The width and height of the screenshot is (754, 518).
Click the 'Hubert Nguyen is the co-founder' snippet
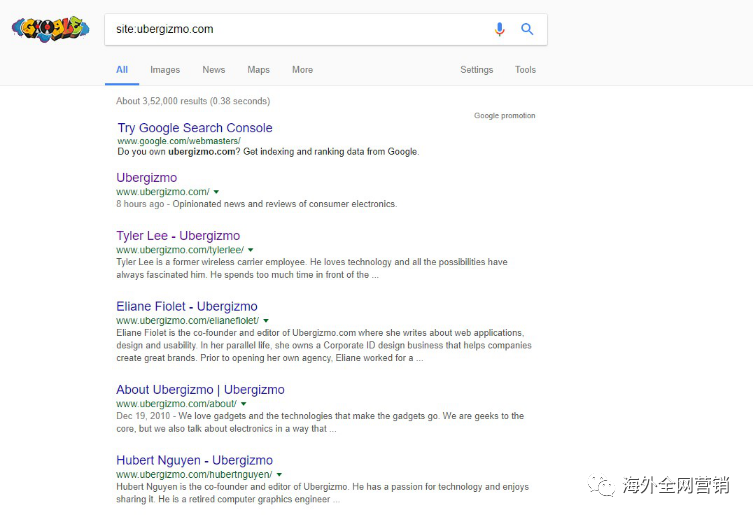click(322, 493)
